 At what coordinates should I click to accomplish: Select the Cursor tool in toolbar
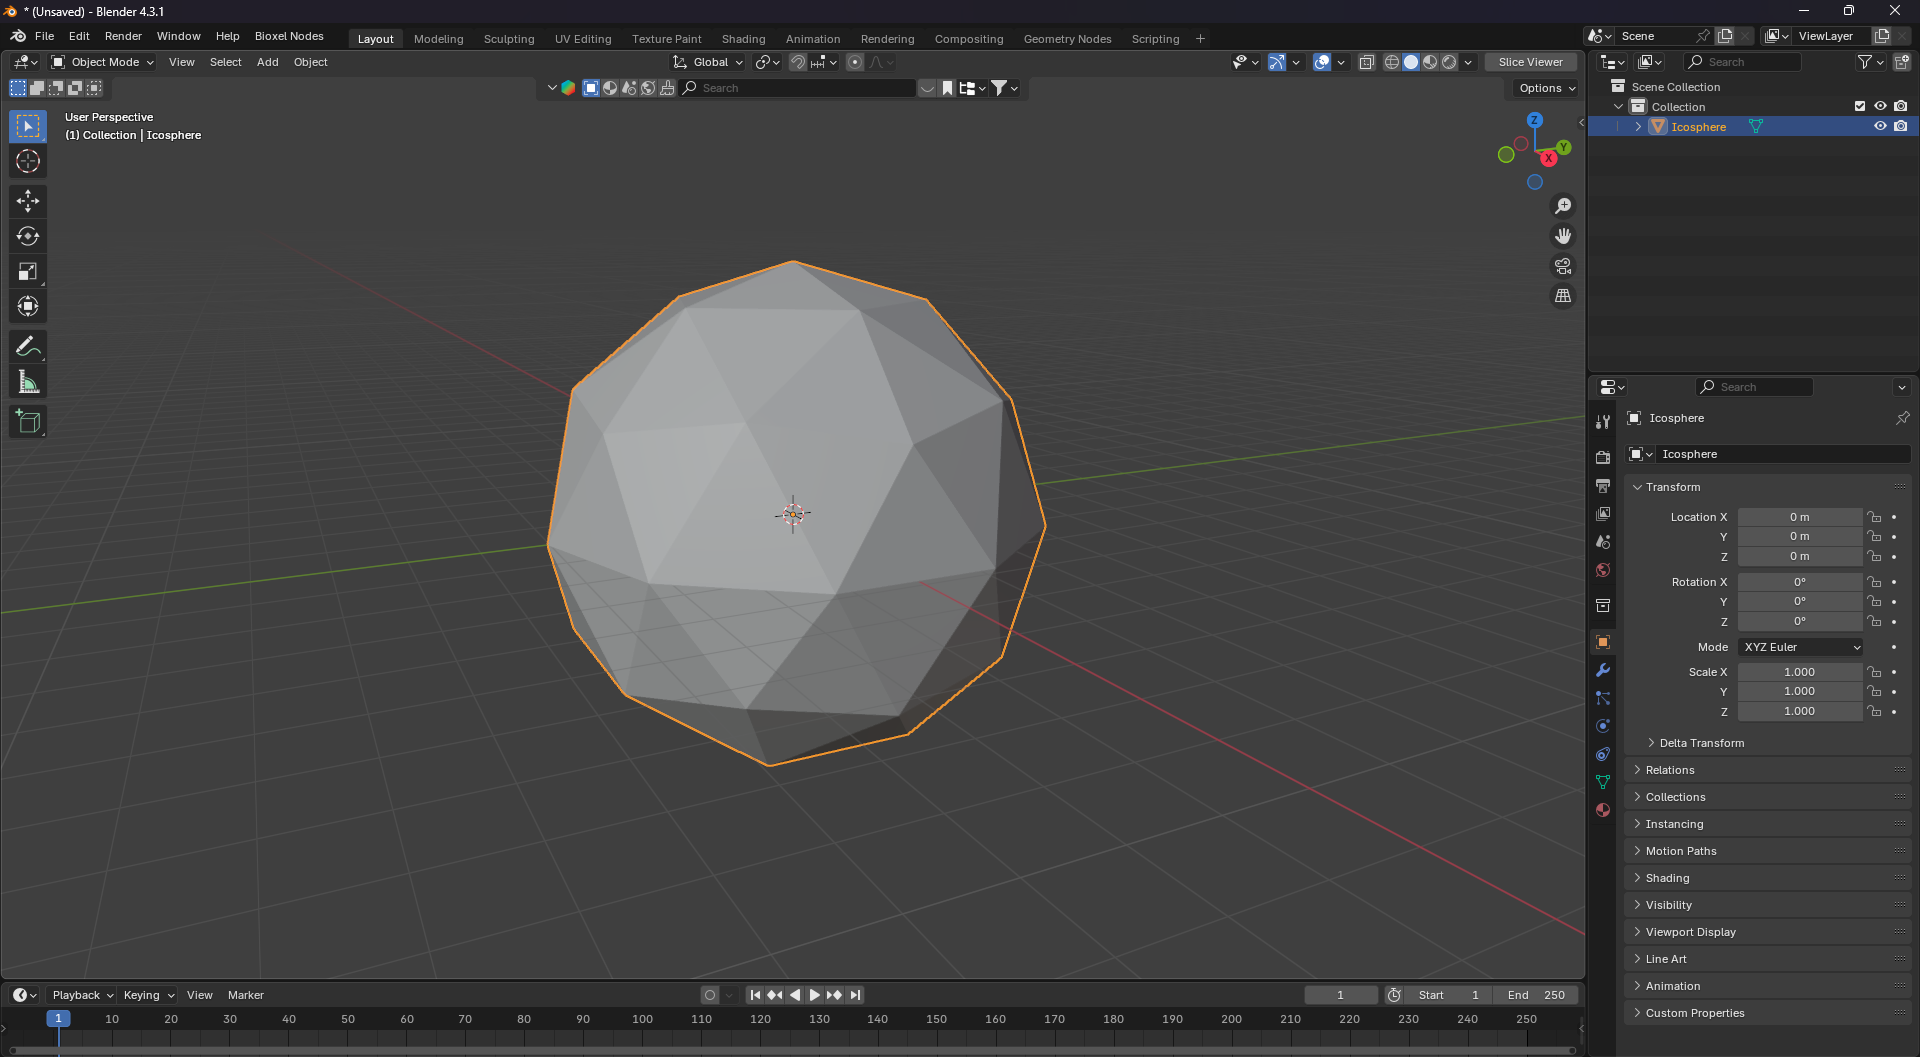click(28, 161)
